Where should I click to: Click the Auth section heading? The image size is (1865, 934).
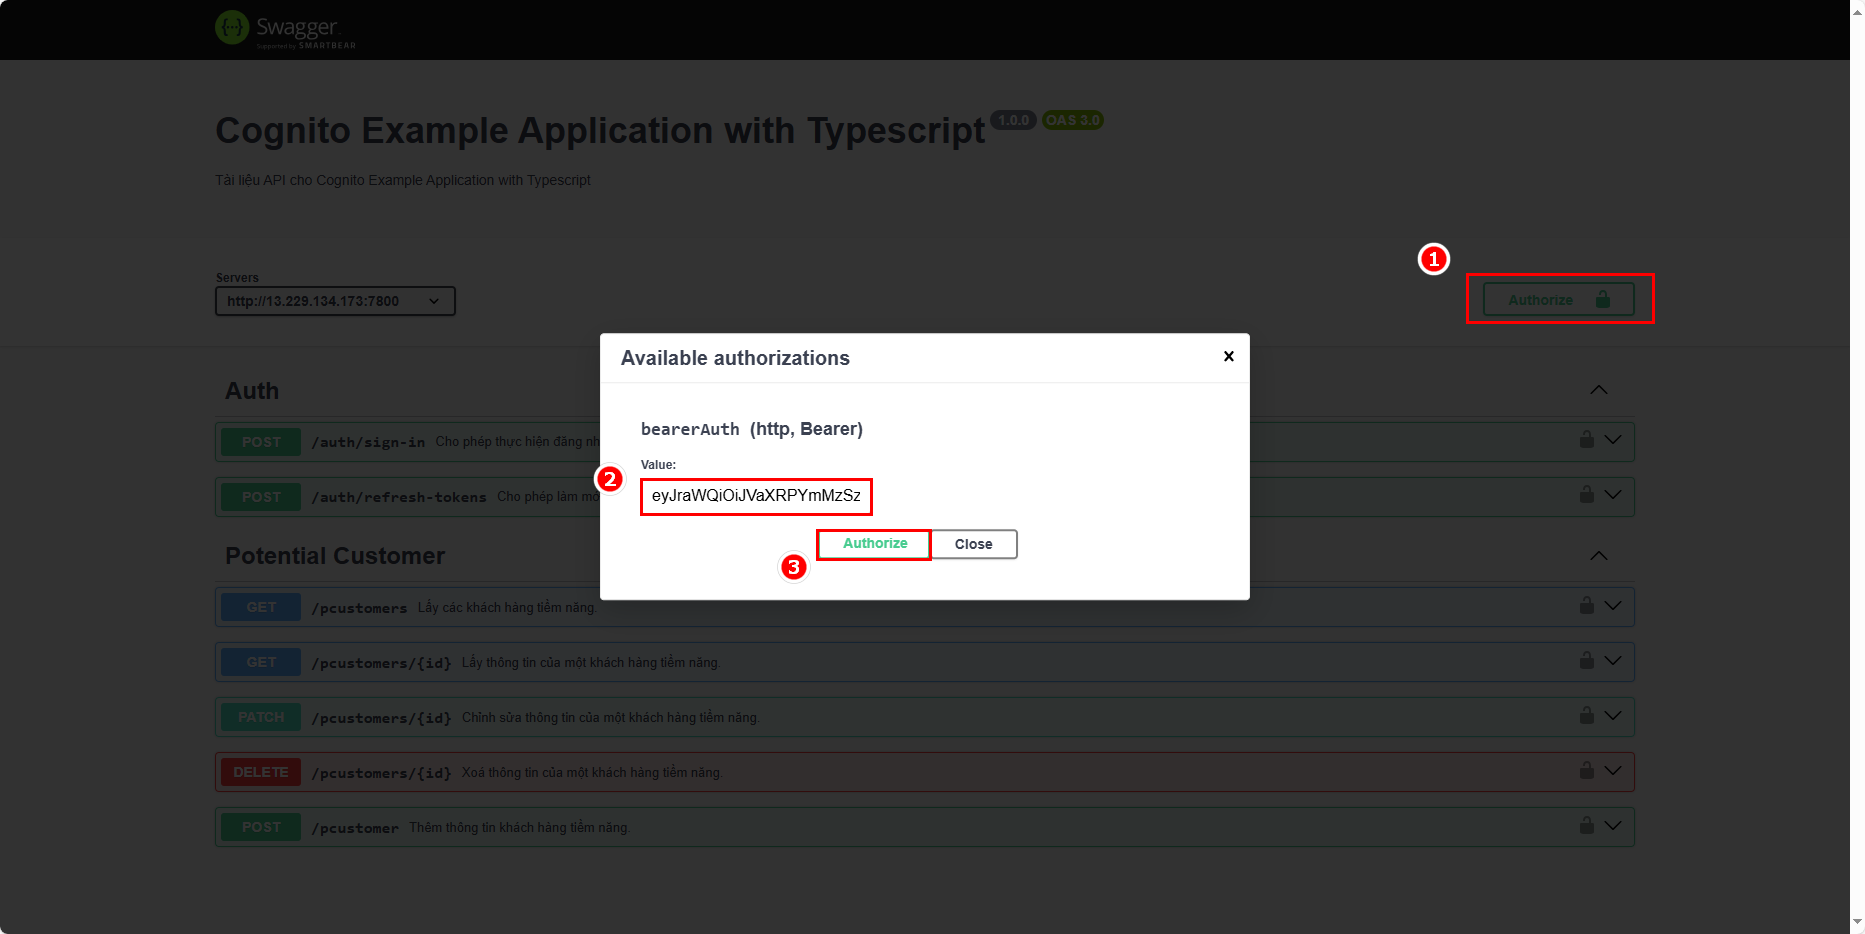click(x=252, y=391)
